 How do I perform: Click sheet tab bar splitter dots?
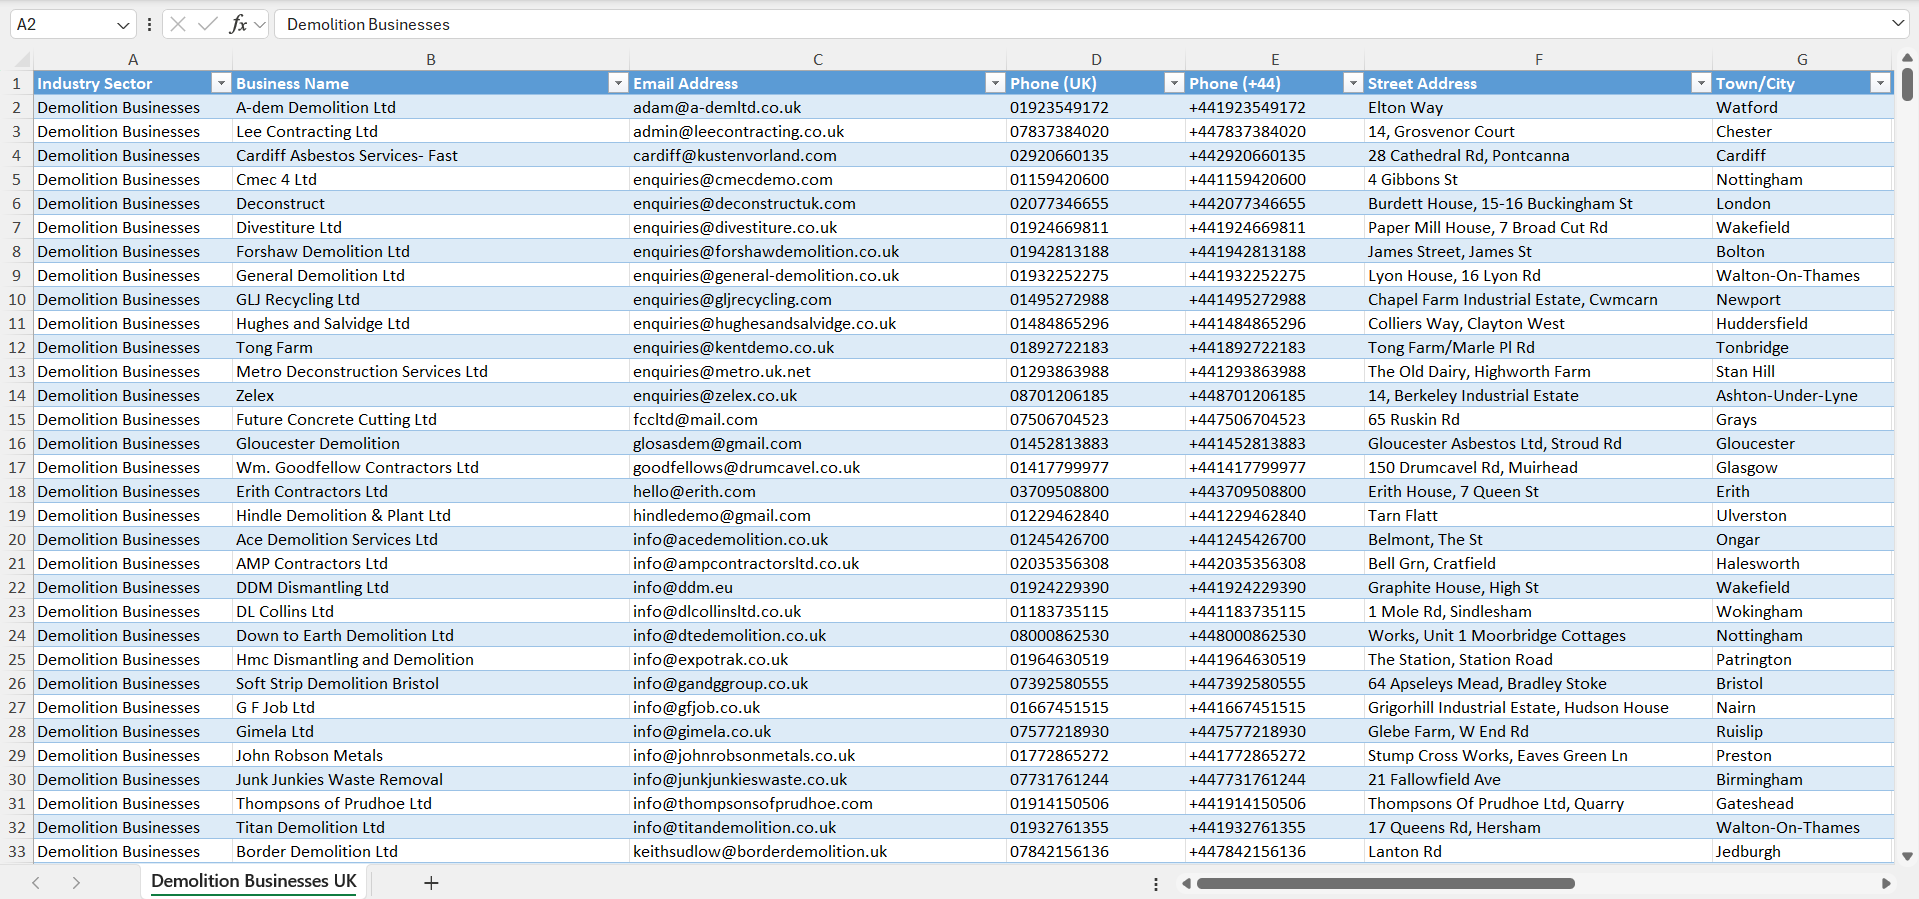point(1156,884)
